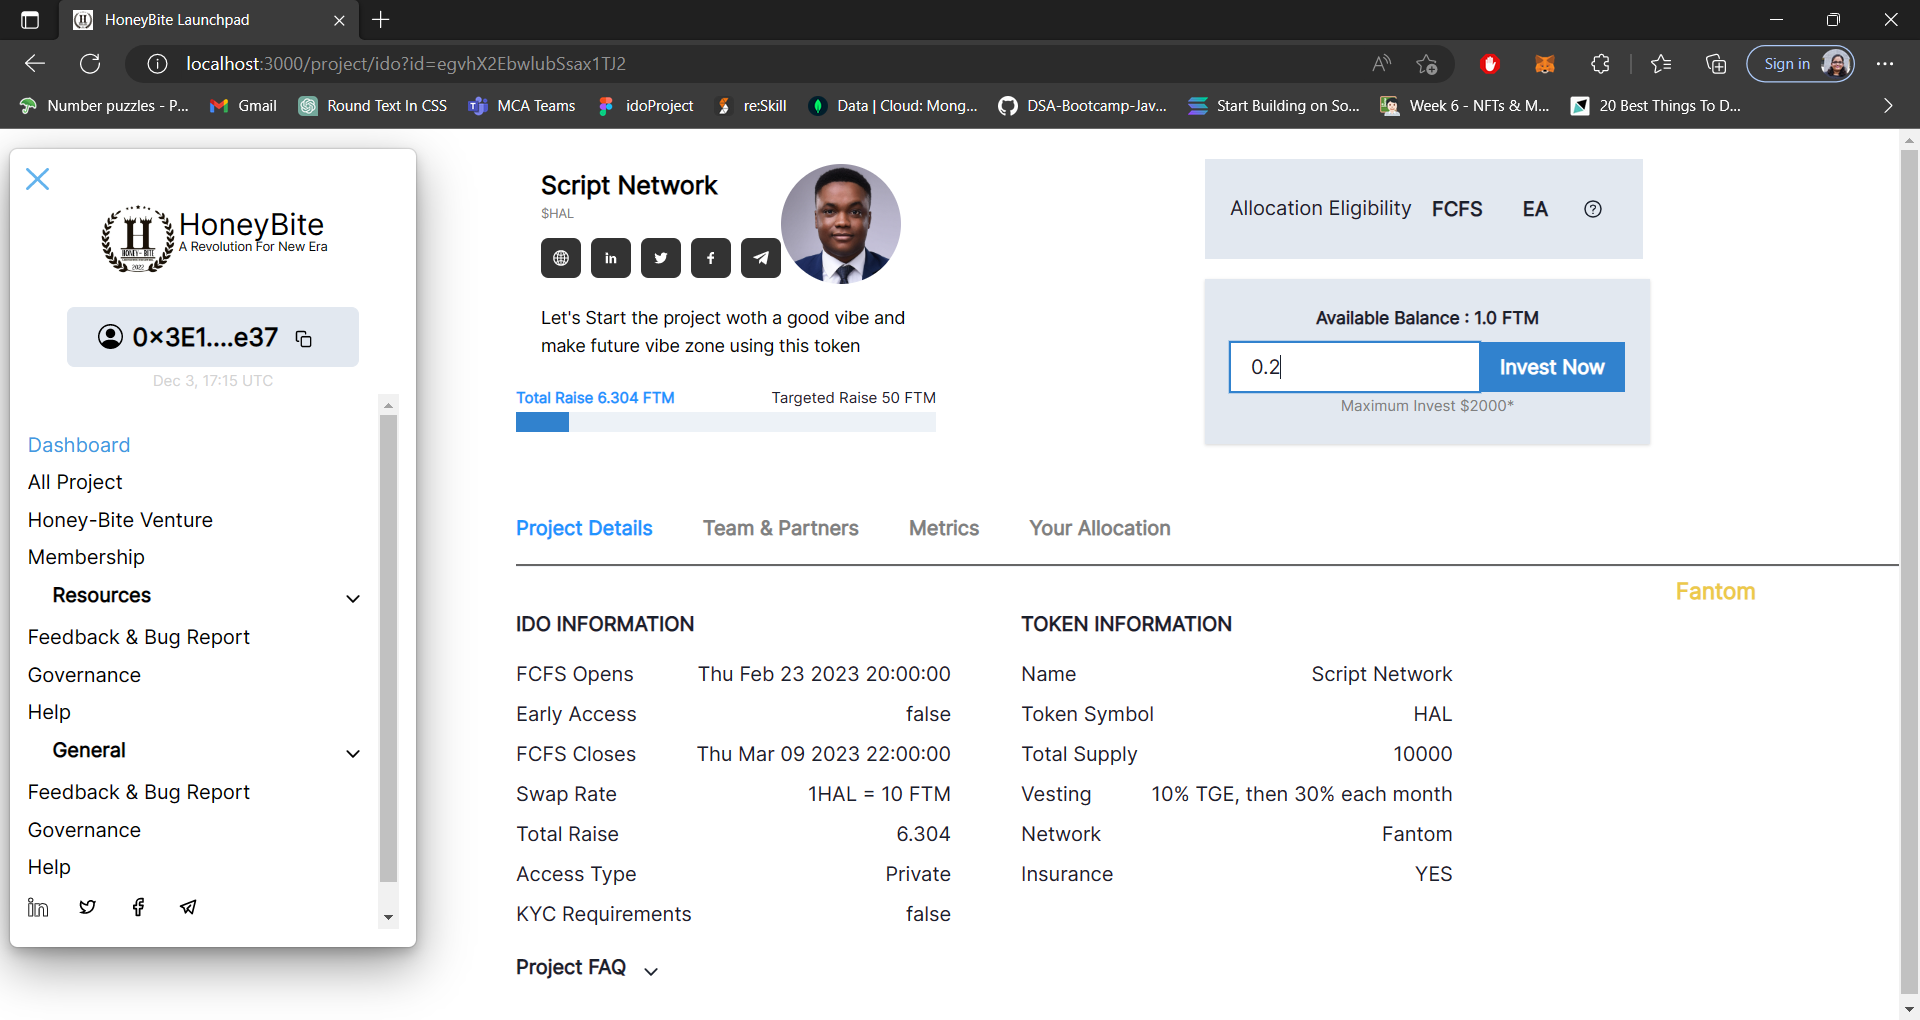Click the sidebar menu scrollbar
This screenshot has width=1920, height=1020.
[388, 648]
